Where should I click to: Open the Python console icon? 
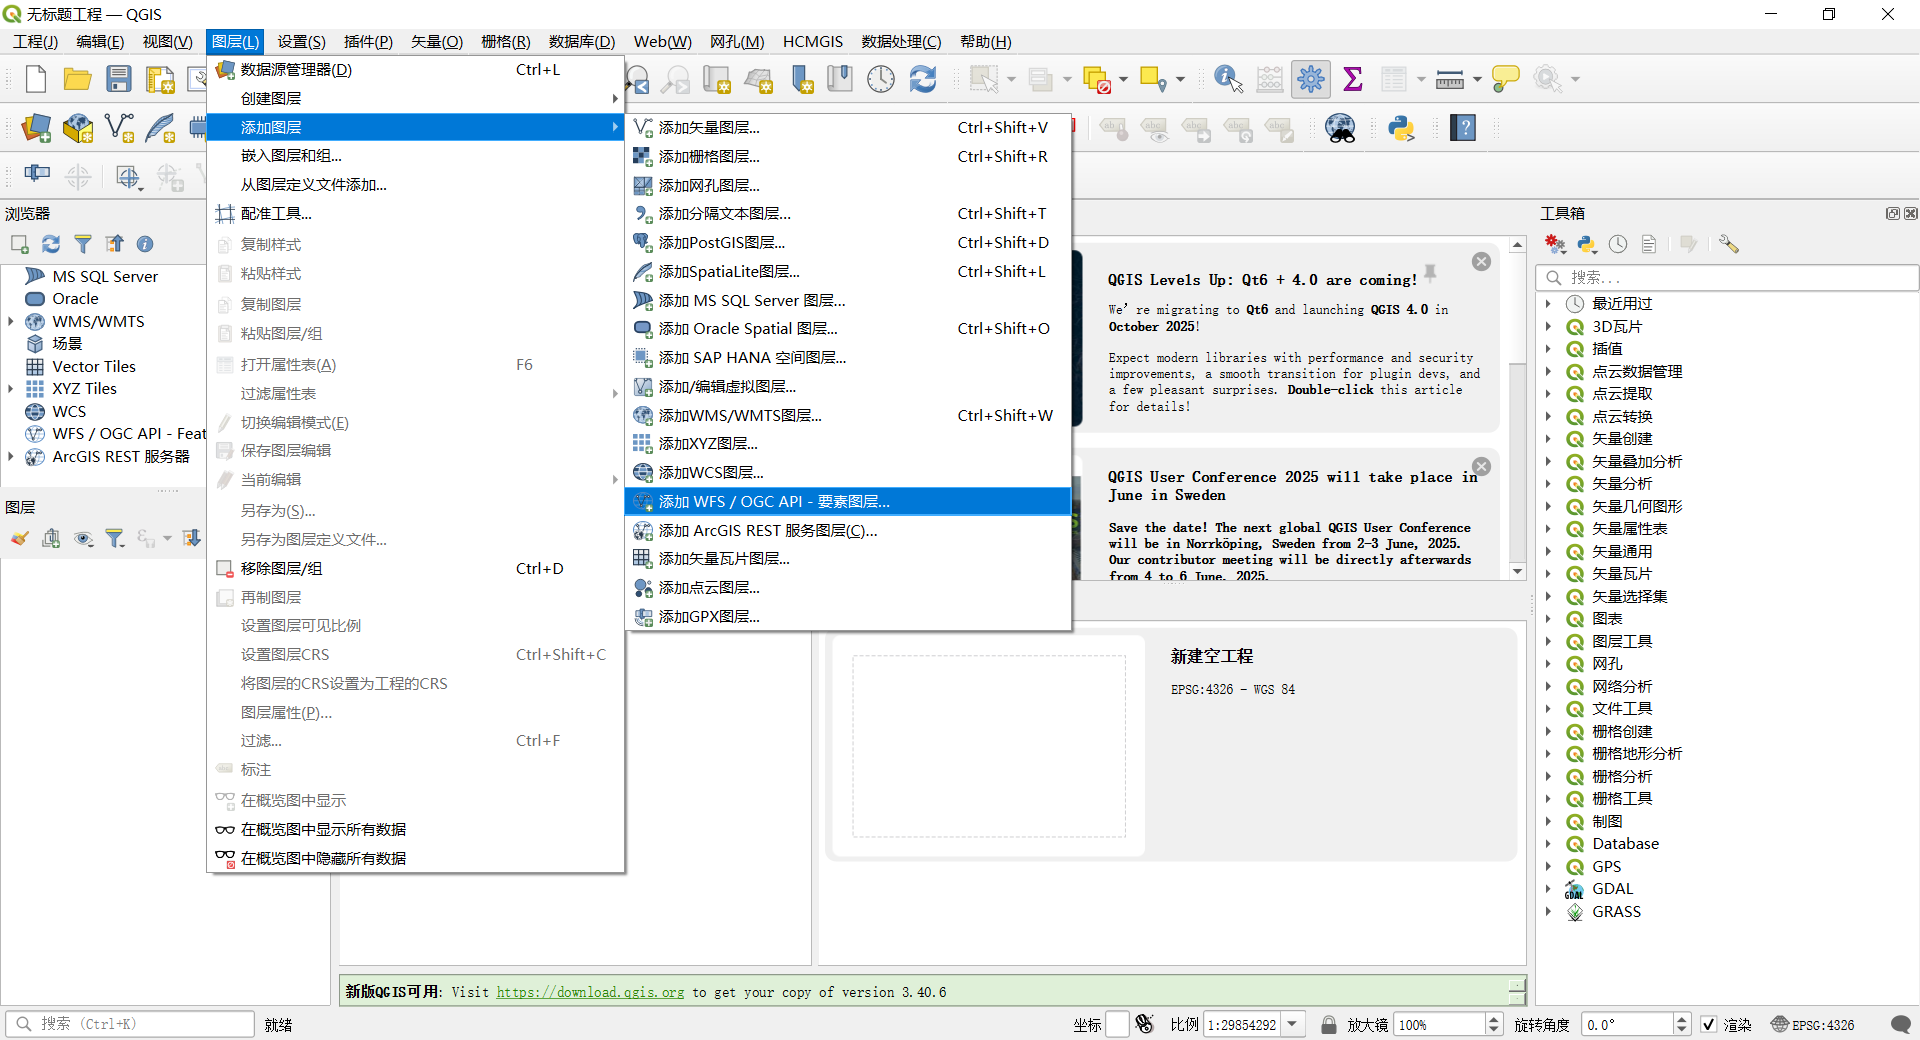point(1401,128)
